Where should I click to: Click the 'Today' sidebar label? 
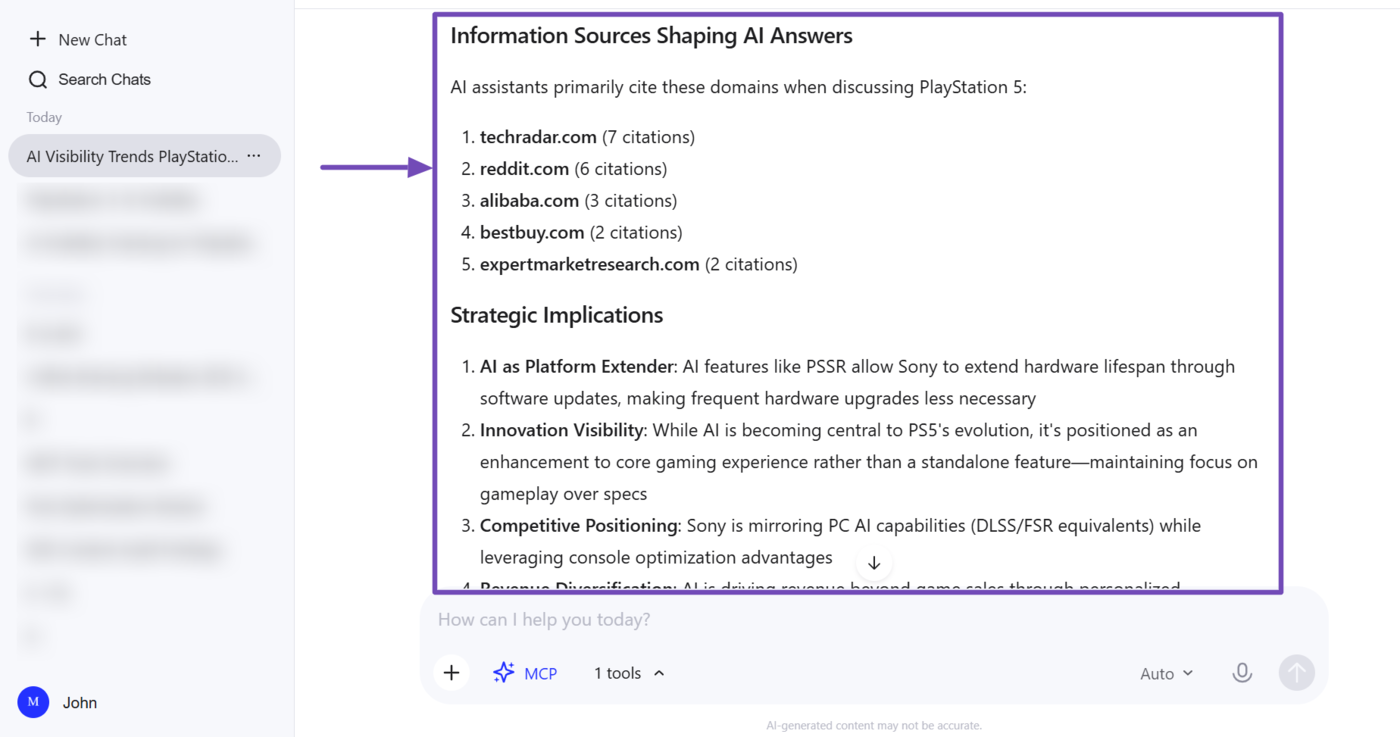click(44, 117)
